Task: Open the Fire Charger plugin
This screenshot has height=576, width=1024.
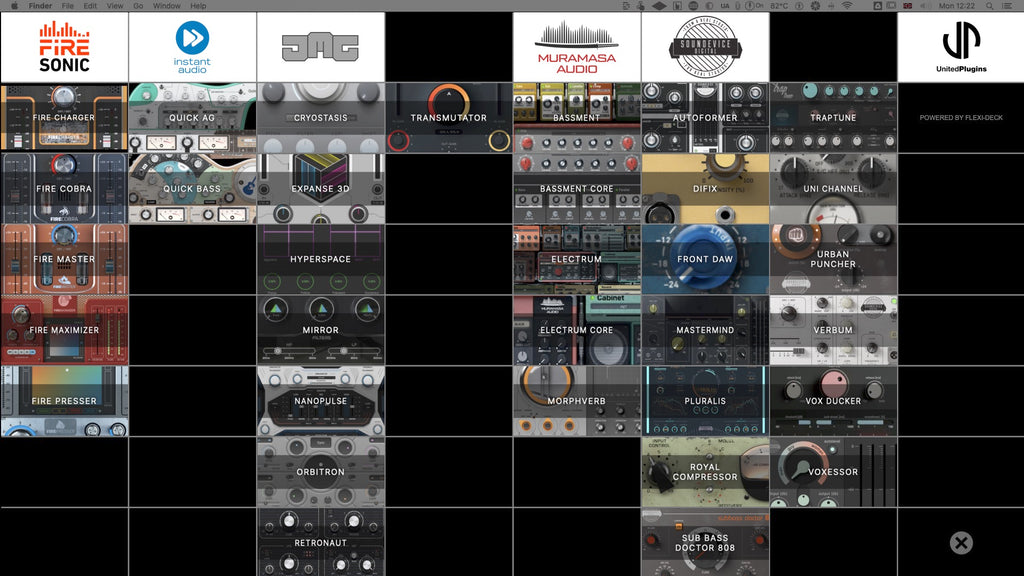Action: pyautogui.click(x=64, y=117)
